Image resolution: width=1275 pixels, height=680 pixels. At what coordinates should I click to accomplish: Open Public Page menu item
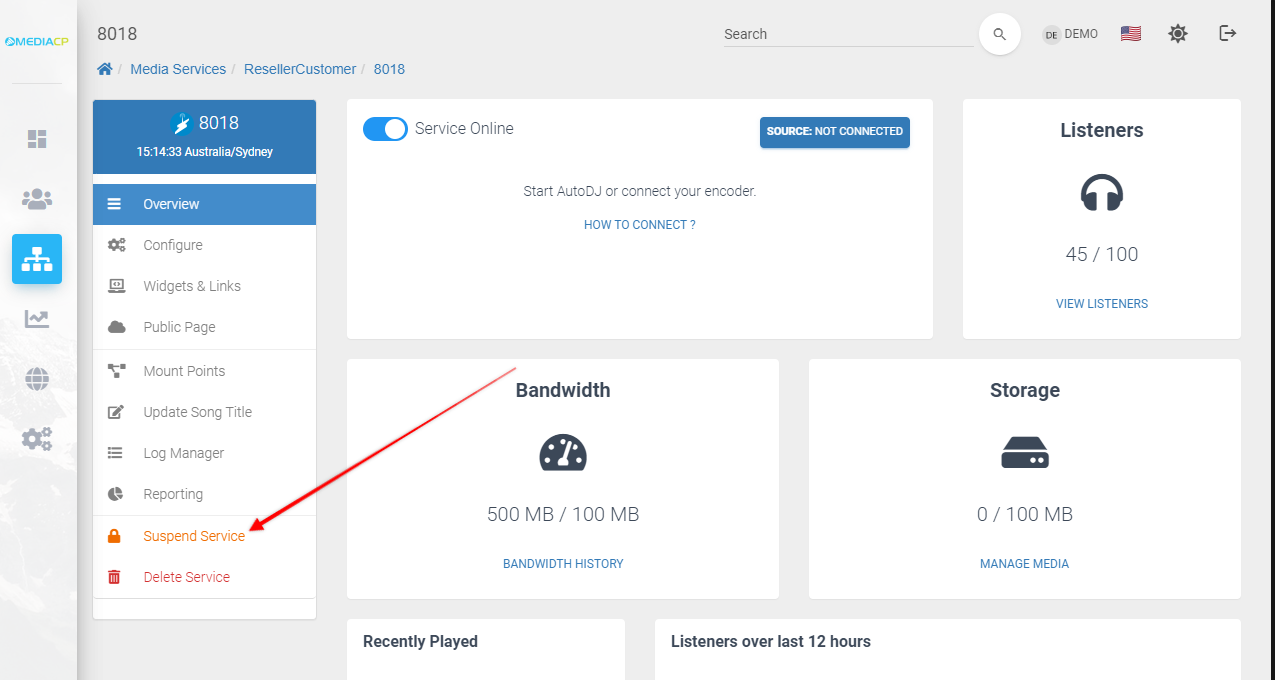[204, 327]
